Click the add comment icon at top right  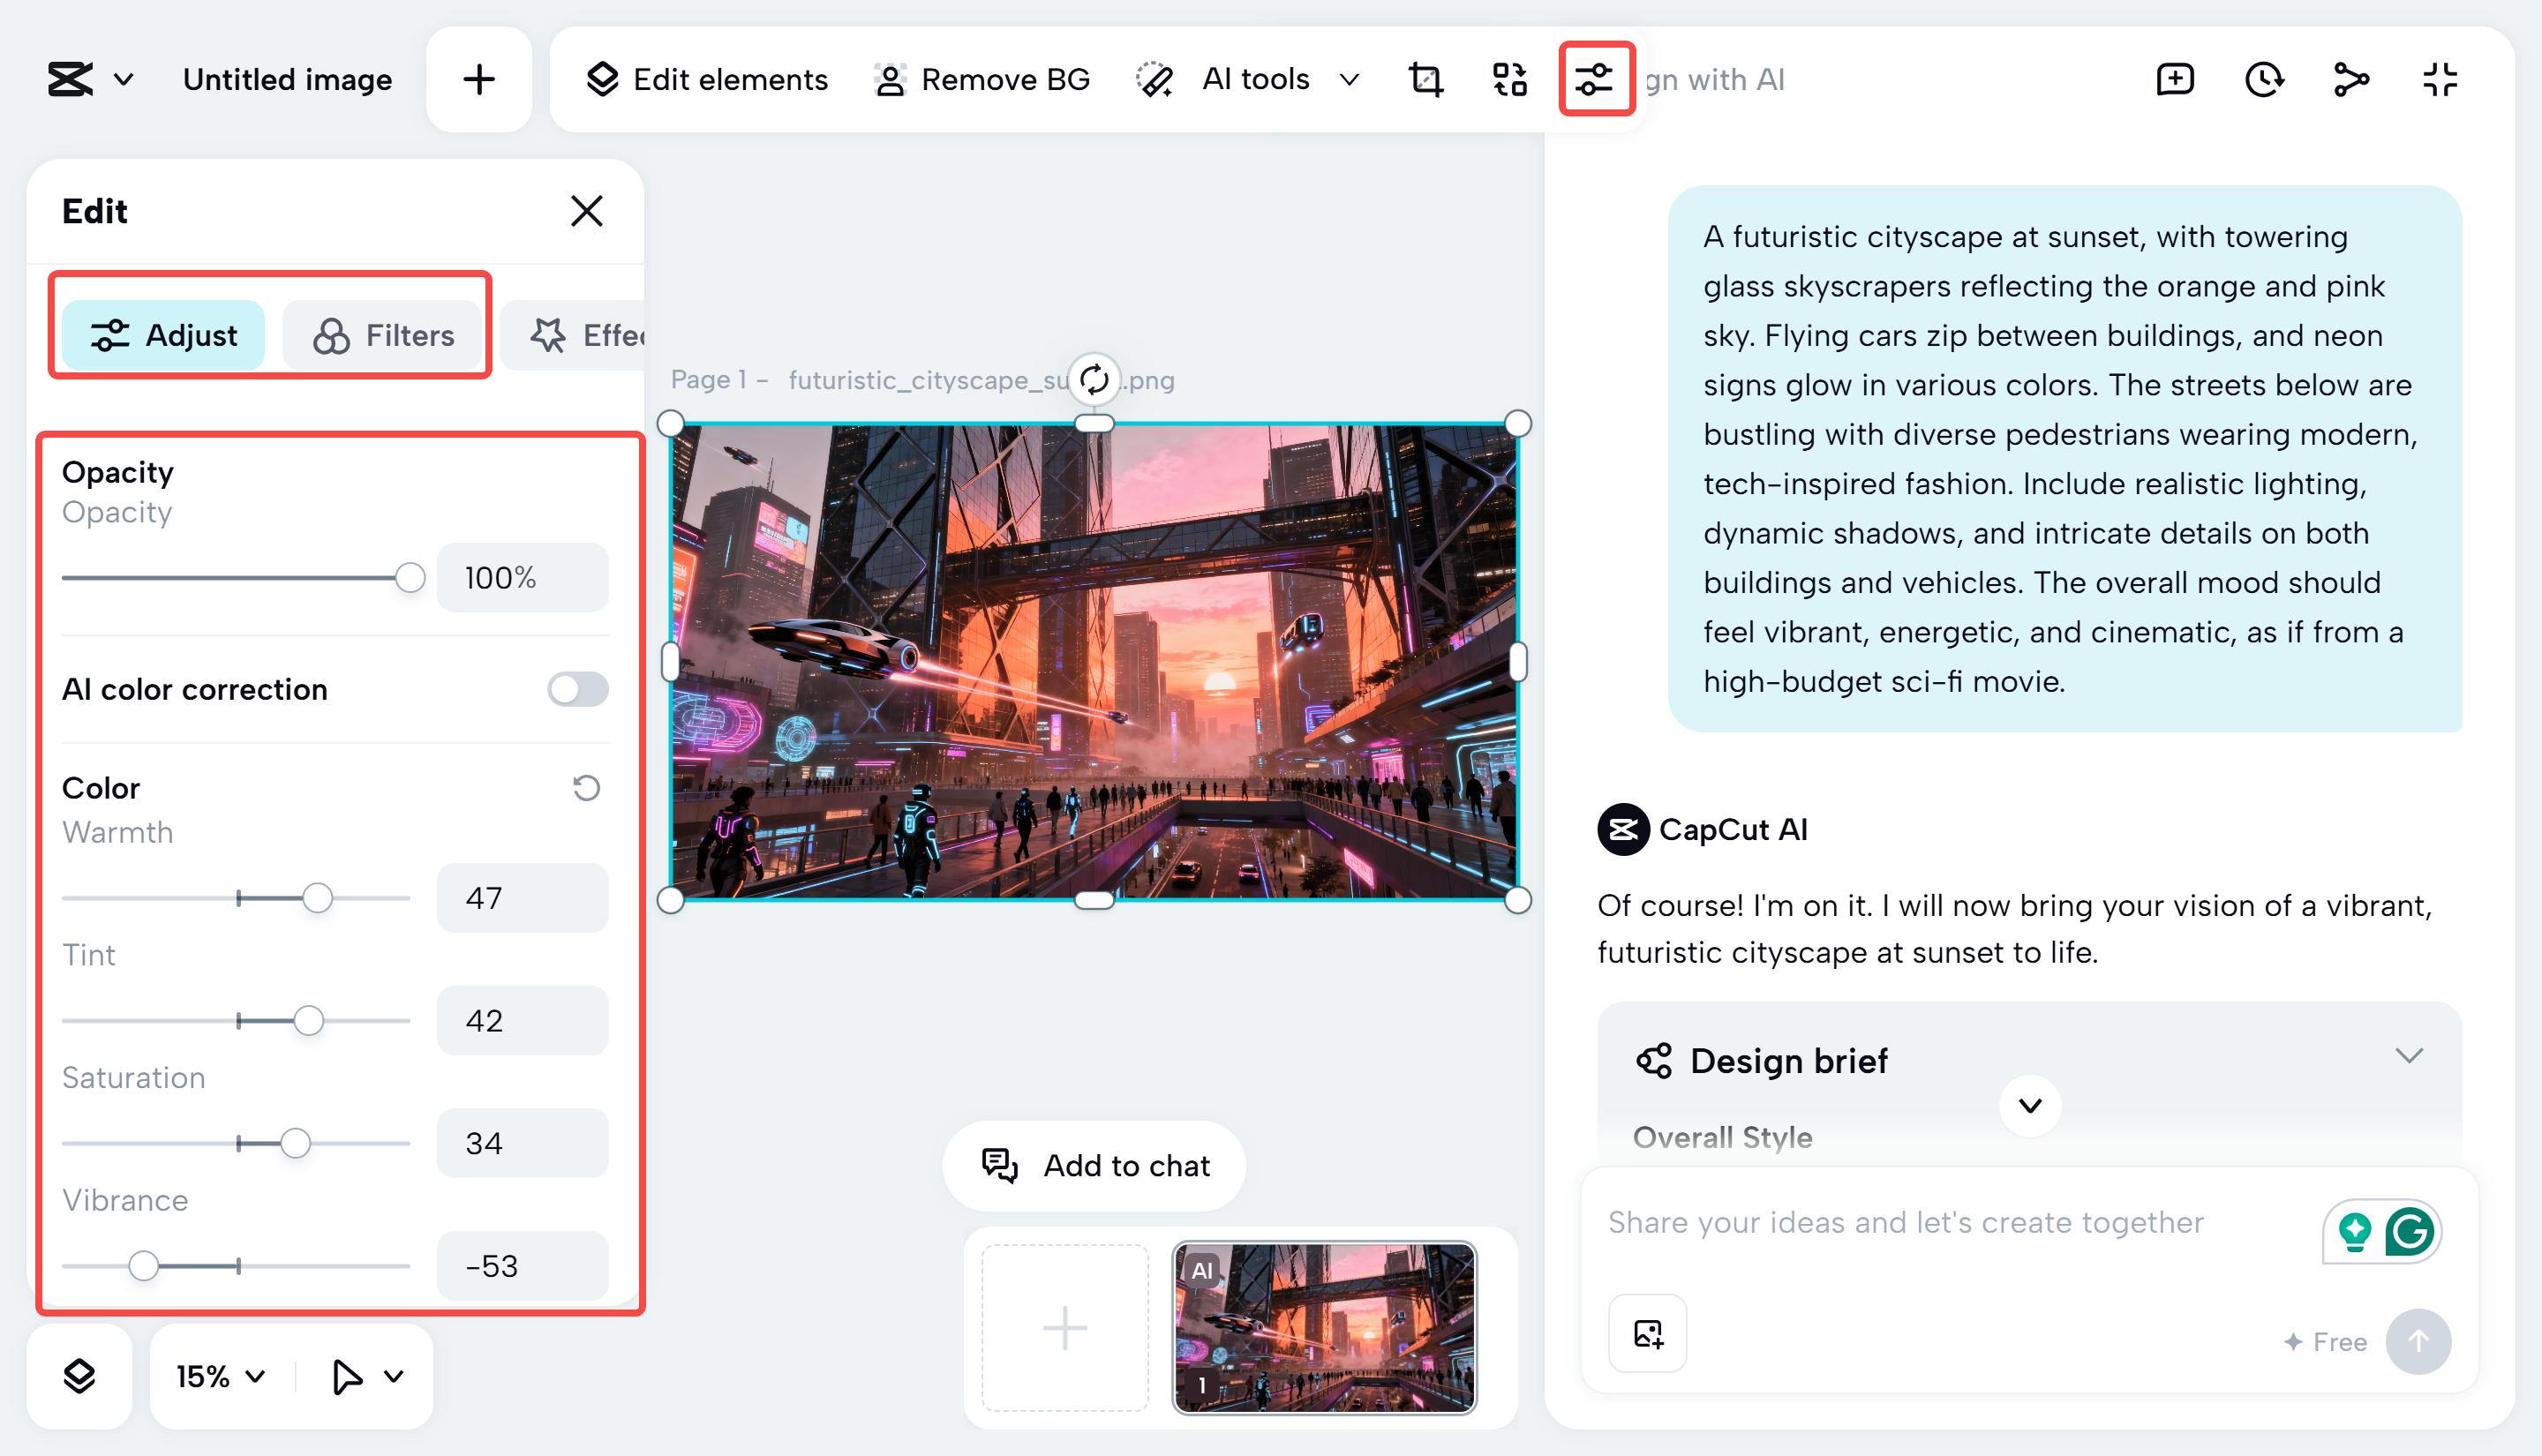[2173, 79]
